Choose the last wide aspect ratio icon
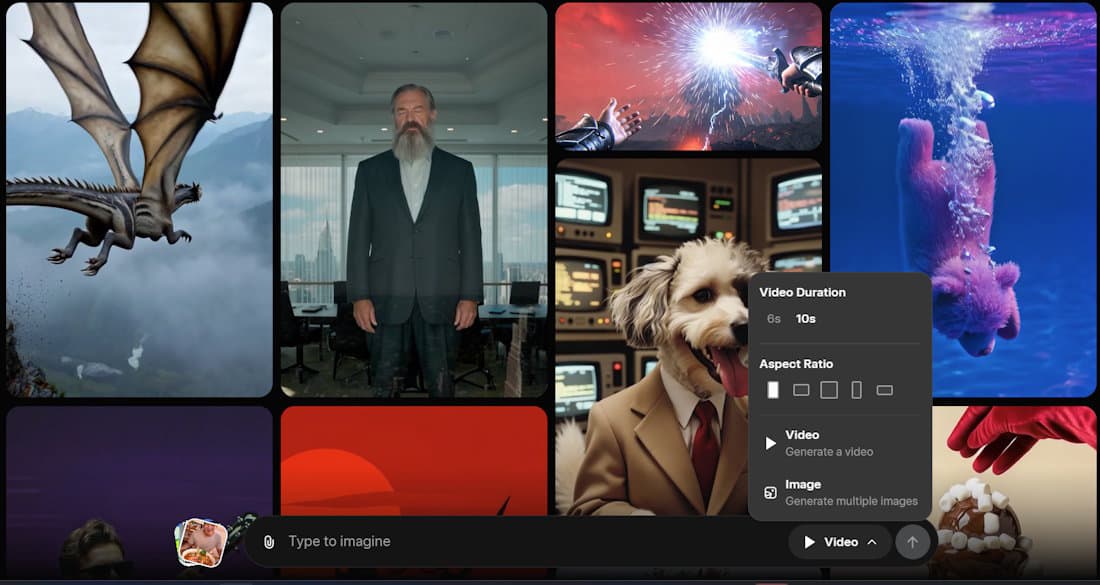This screenshot has width=1100, height=585. coord(884,390)
